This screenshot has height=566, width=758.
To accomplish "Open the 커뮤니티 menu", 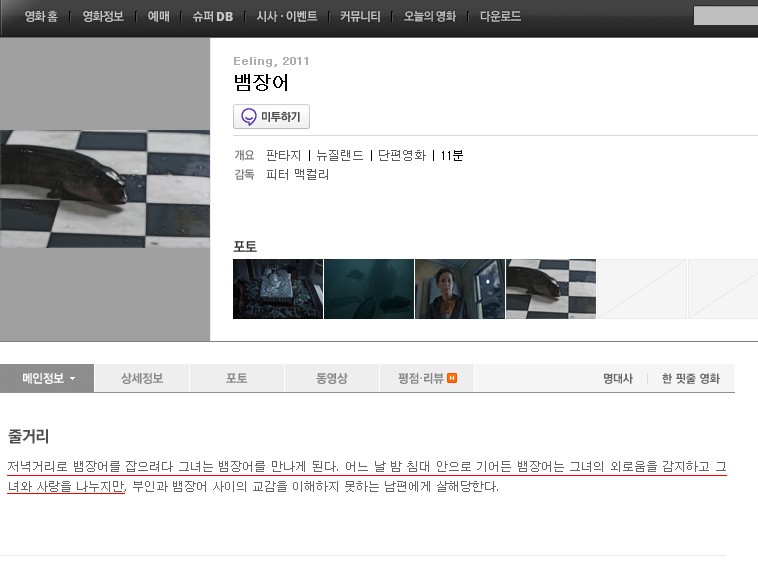I will coord(360,16).
